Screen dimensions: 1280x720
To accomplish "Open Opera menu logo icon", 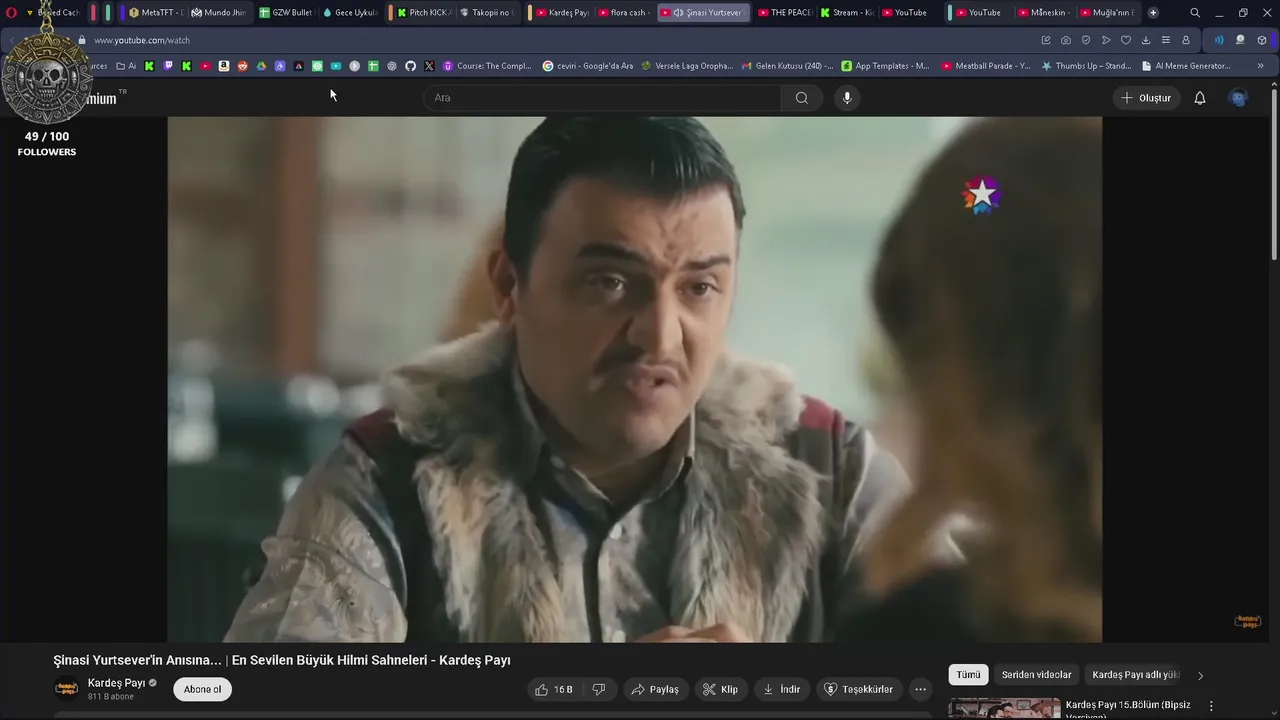I will click(11, 13).
